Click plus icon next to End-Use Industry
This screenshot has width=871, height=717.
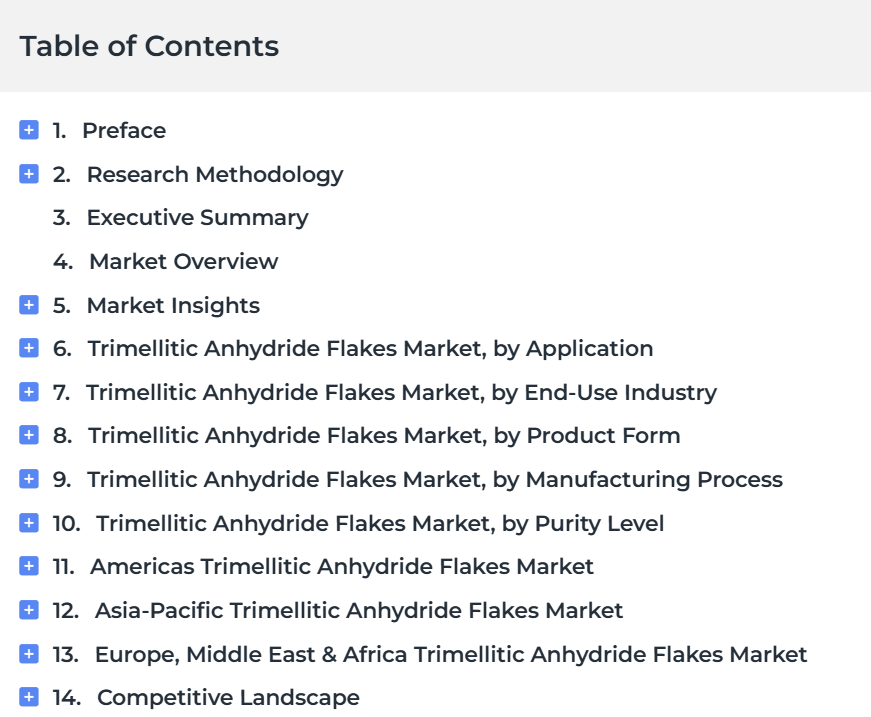[29, 392]
